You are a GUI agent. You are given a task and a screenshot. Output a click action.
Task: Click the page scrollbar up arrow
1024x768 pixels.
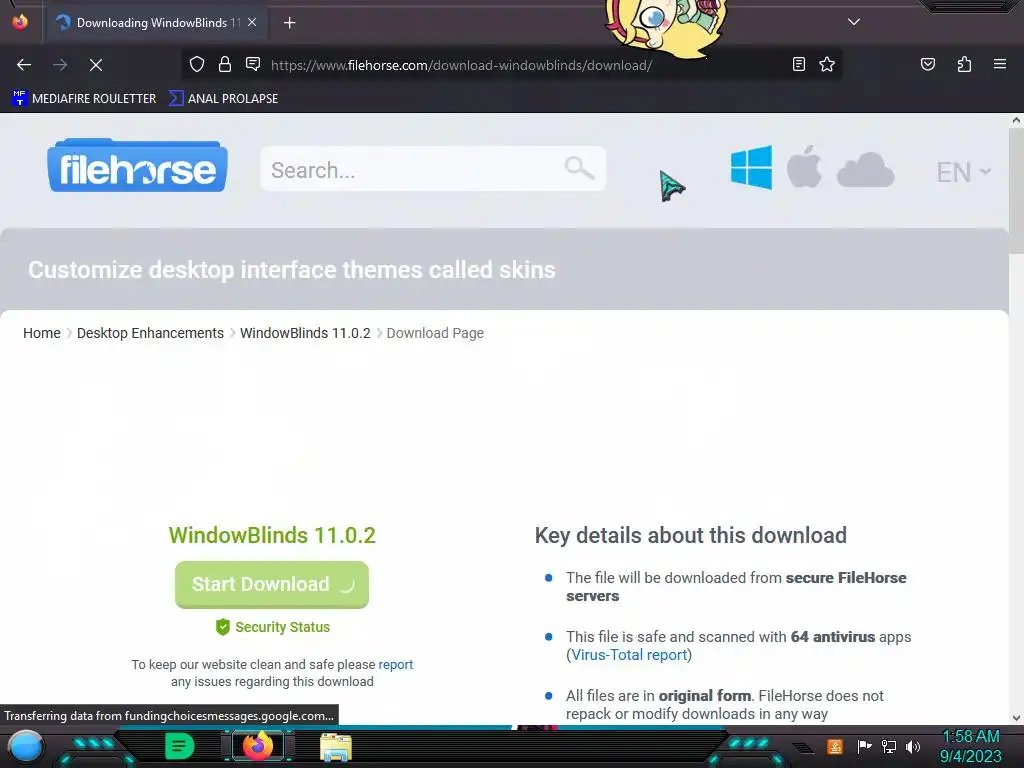1016,120
